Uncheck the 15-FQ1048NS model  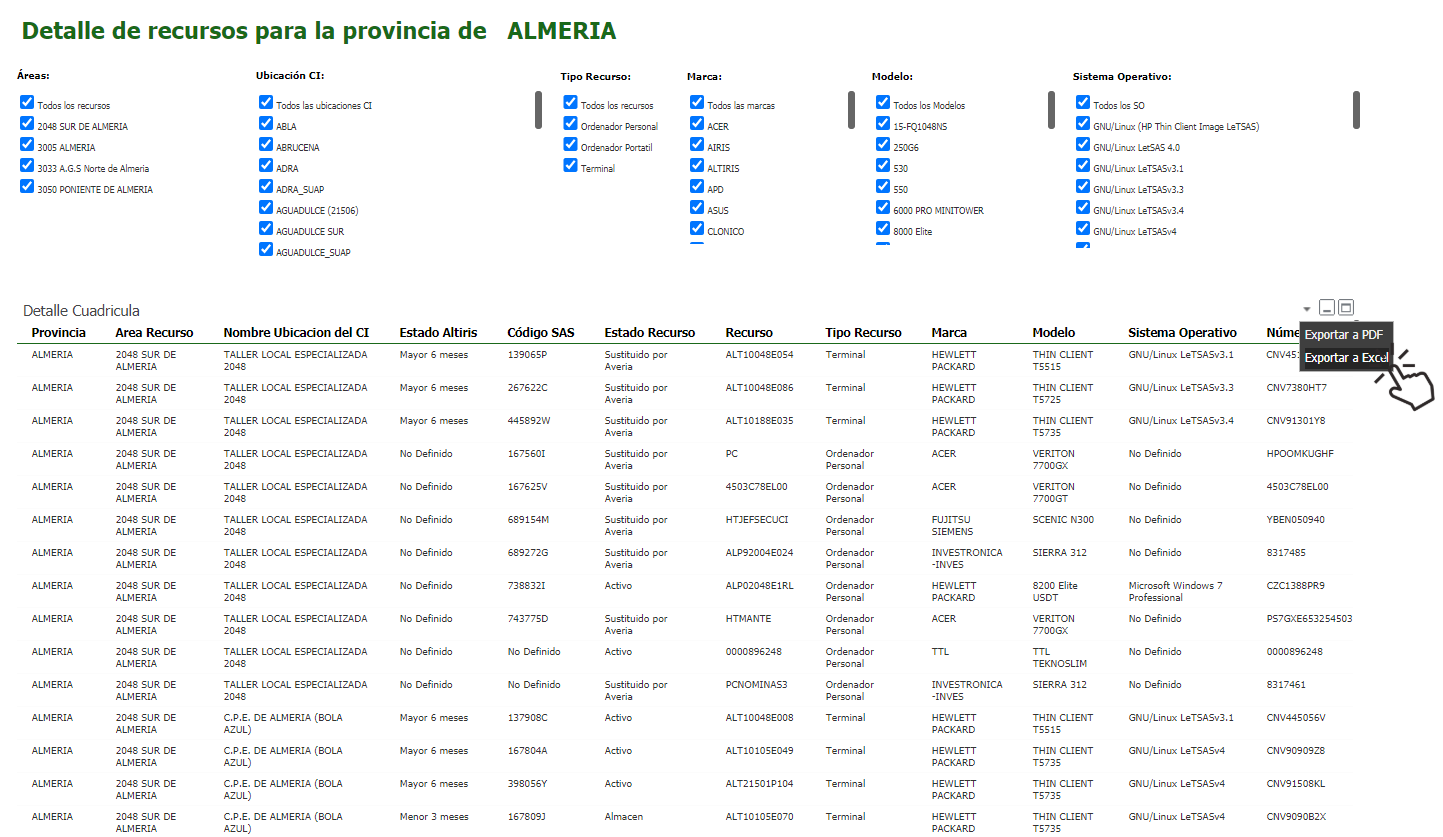[883, 123]
